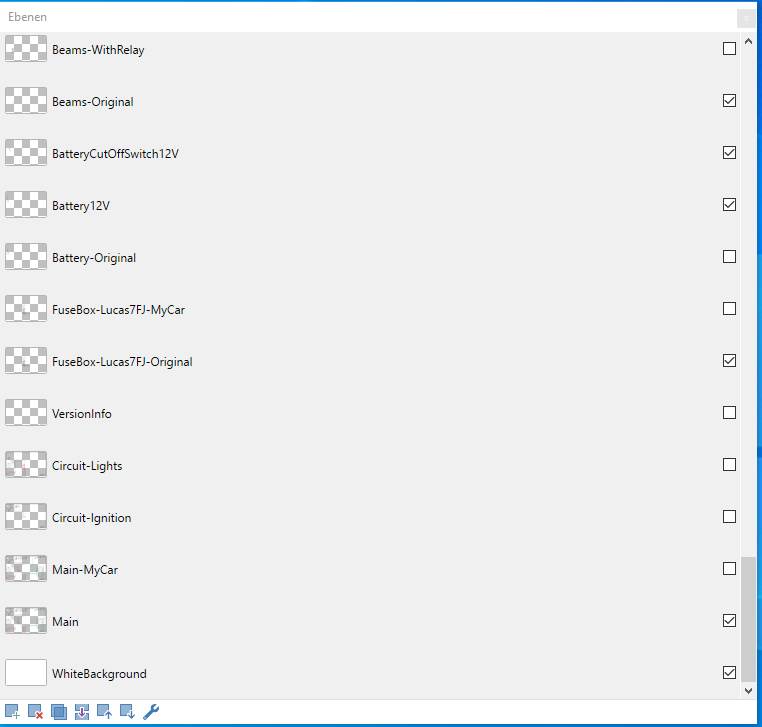Click the Move Layer Up icon

[105, 712]
